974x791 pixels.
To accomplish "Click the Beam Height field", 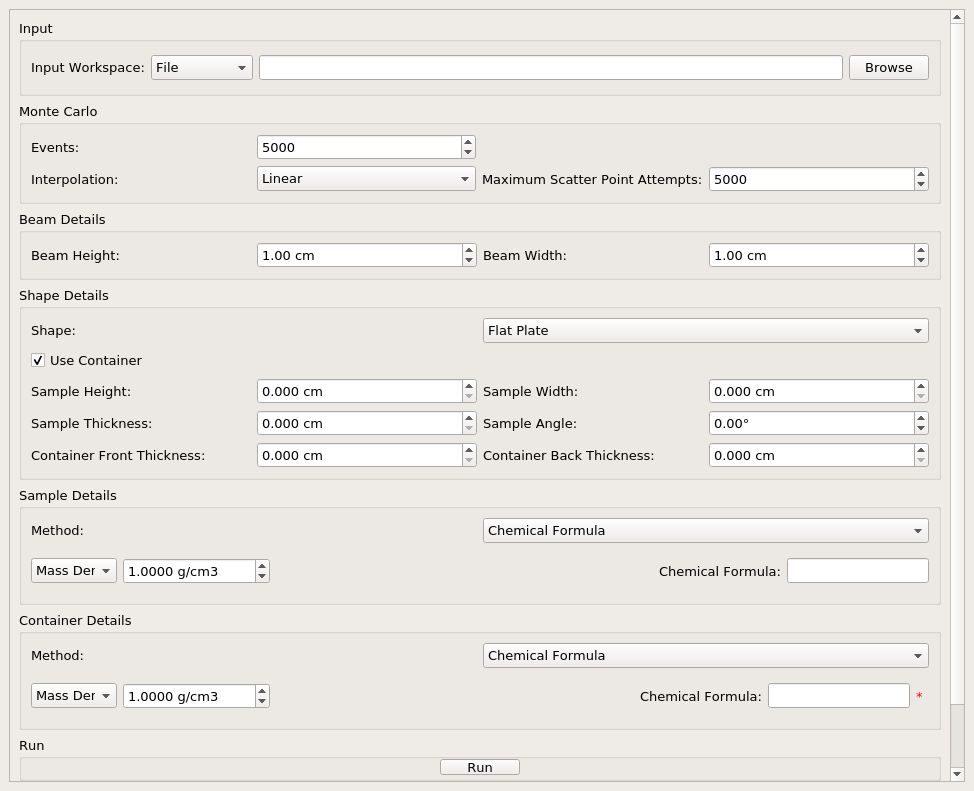I will (360, 255).
